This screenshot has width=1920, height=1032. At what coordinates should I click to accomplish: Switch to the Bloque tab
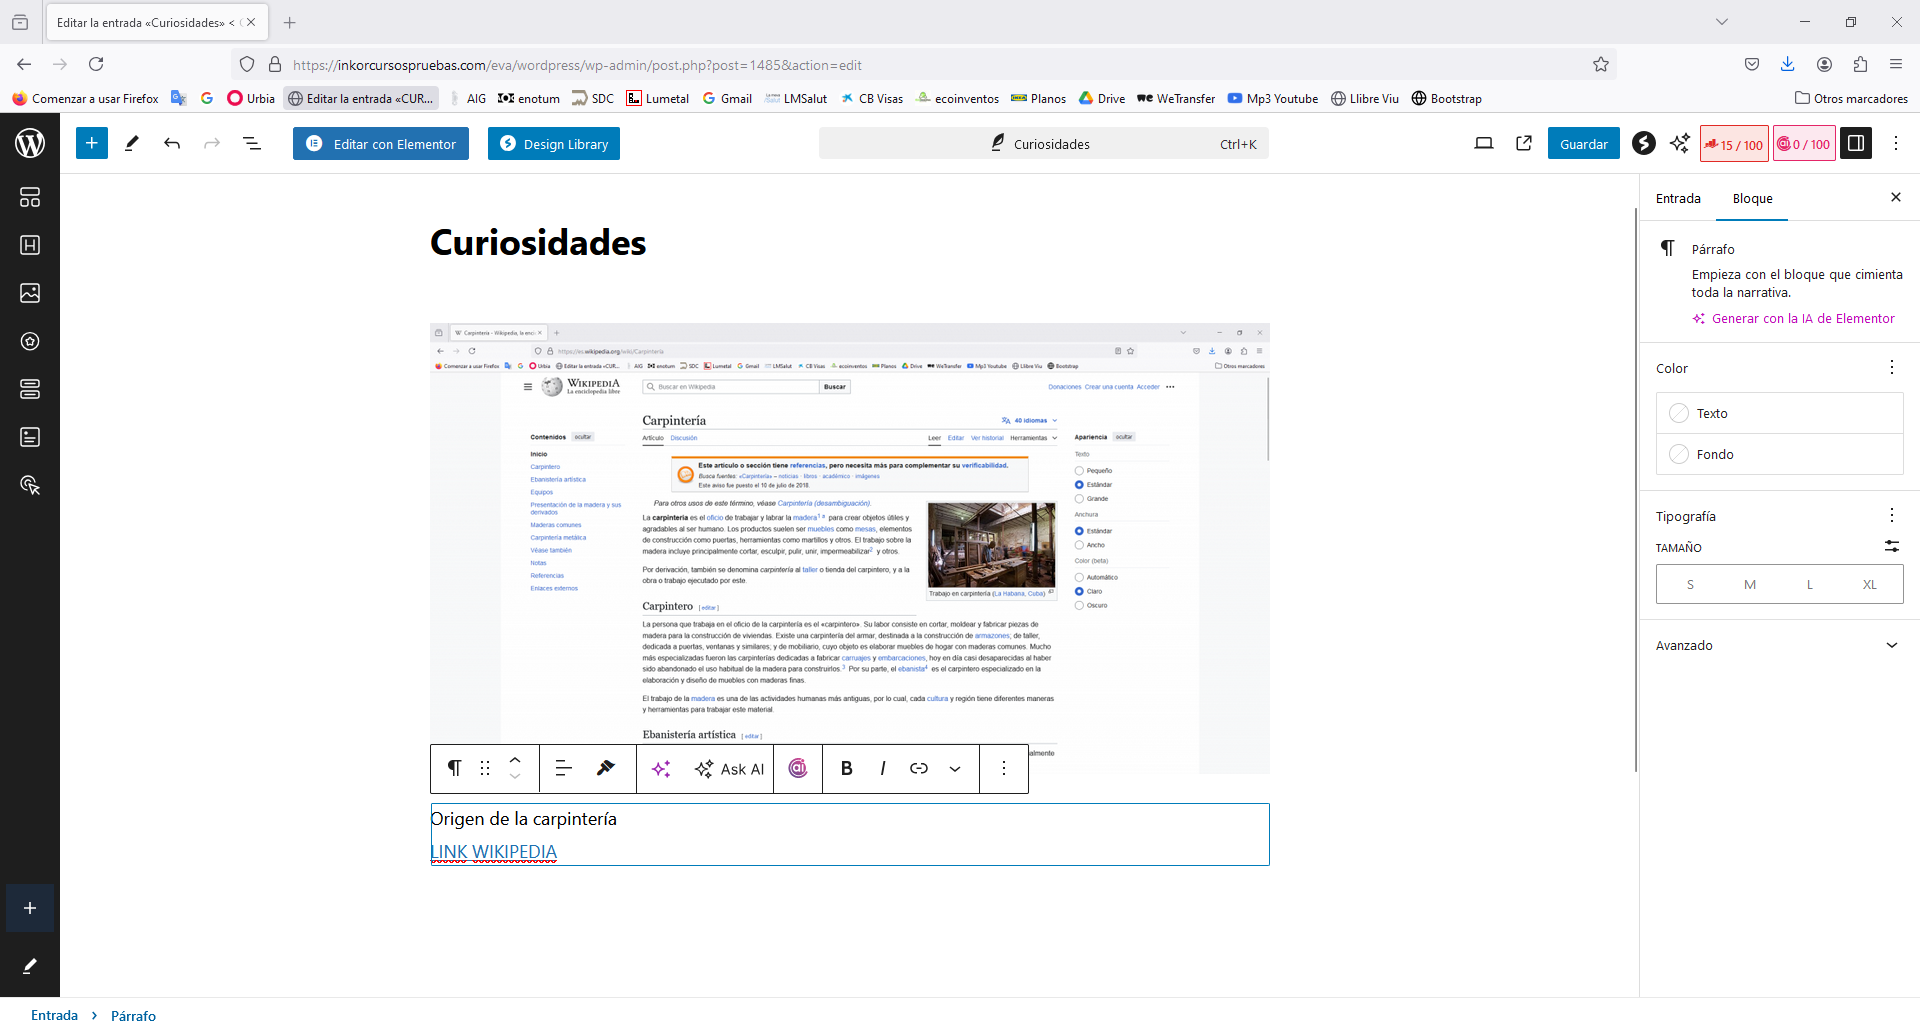click(1752, 199)
